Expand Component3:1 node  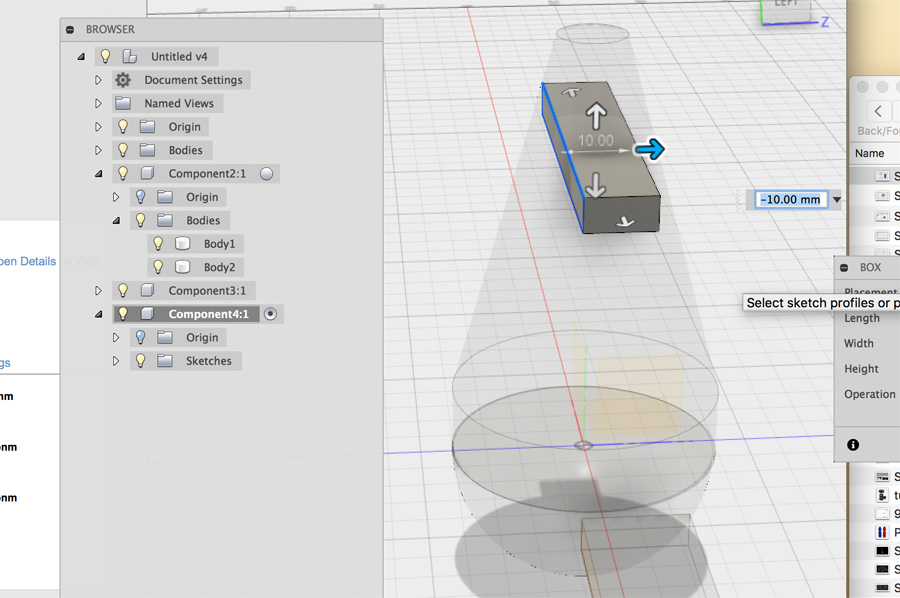[x=98, y=291]
